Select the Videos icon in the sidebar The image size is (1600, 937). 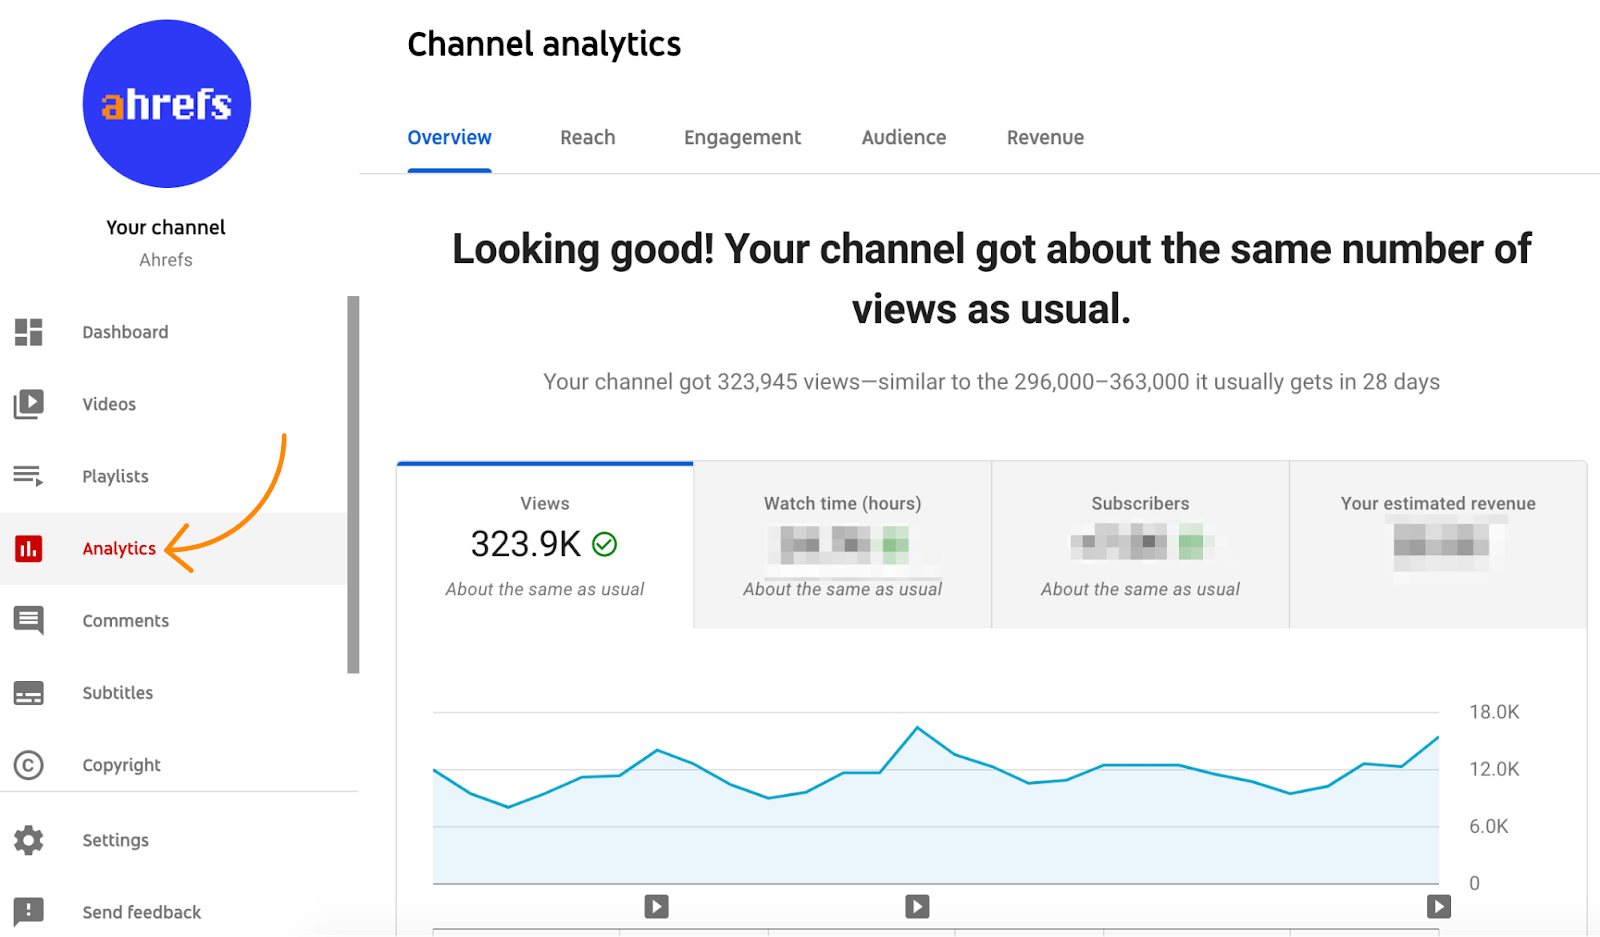click(x=29, y=403)
